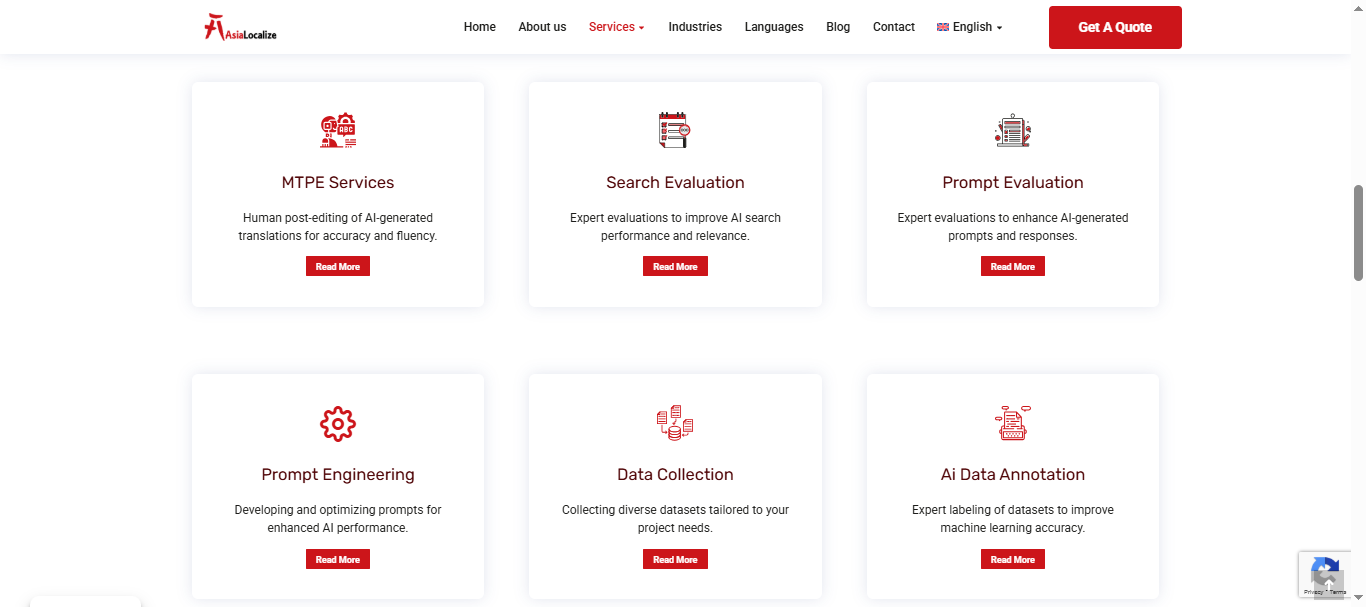Click the English flag icon

click(x=943, y=27)
